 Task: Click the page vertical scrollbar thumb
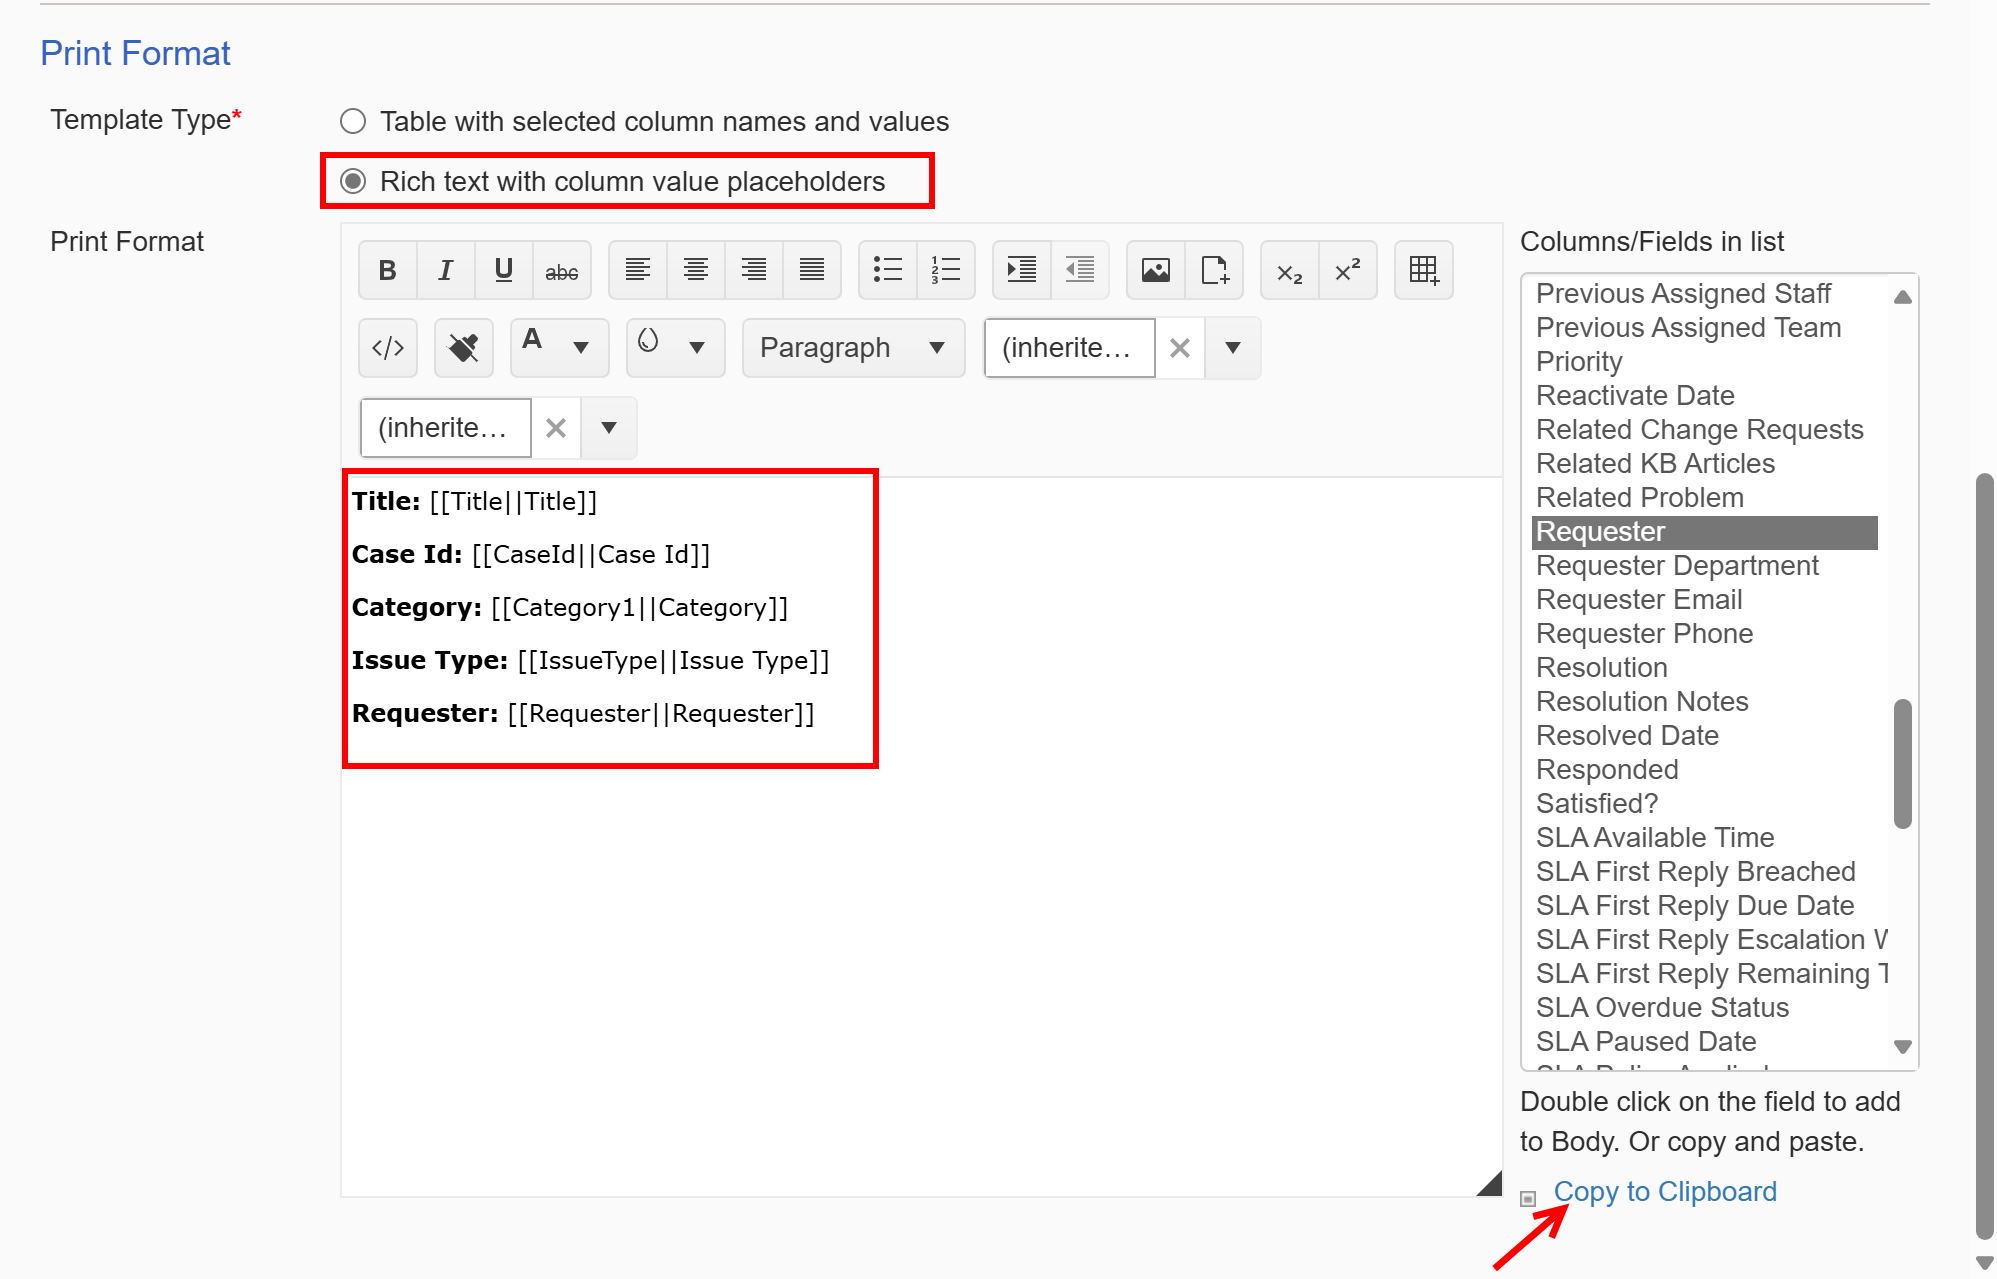click(1985, 856)
